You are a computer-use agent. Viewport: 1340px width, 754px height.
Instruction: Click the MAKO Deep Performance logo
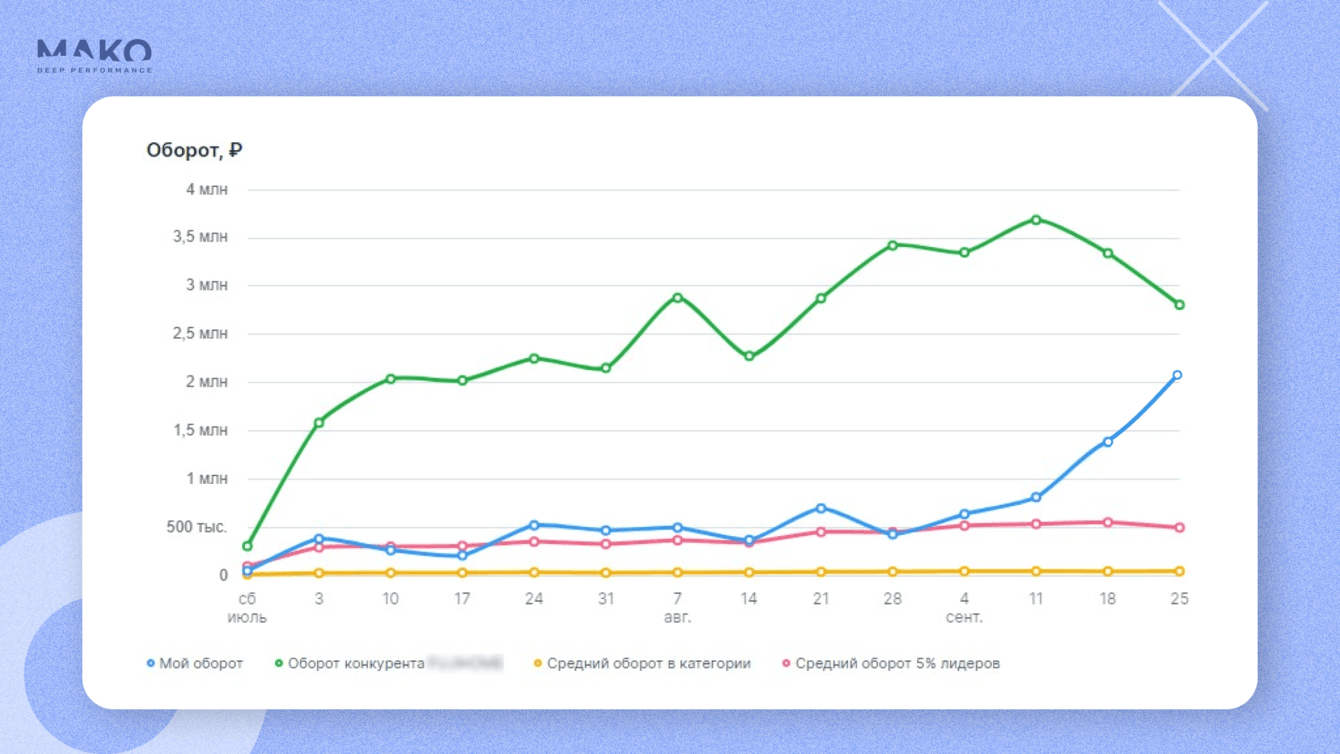click(x=94, y=55)
